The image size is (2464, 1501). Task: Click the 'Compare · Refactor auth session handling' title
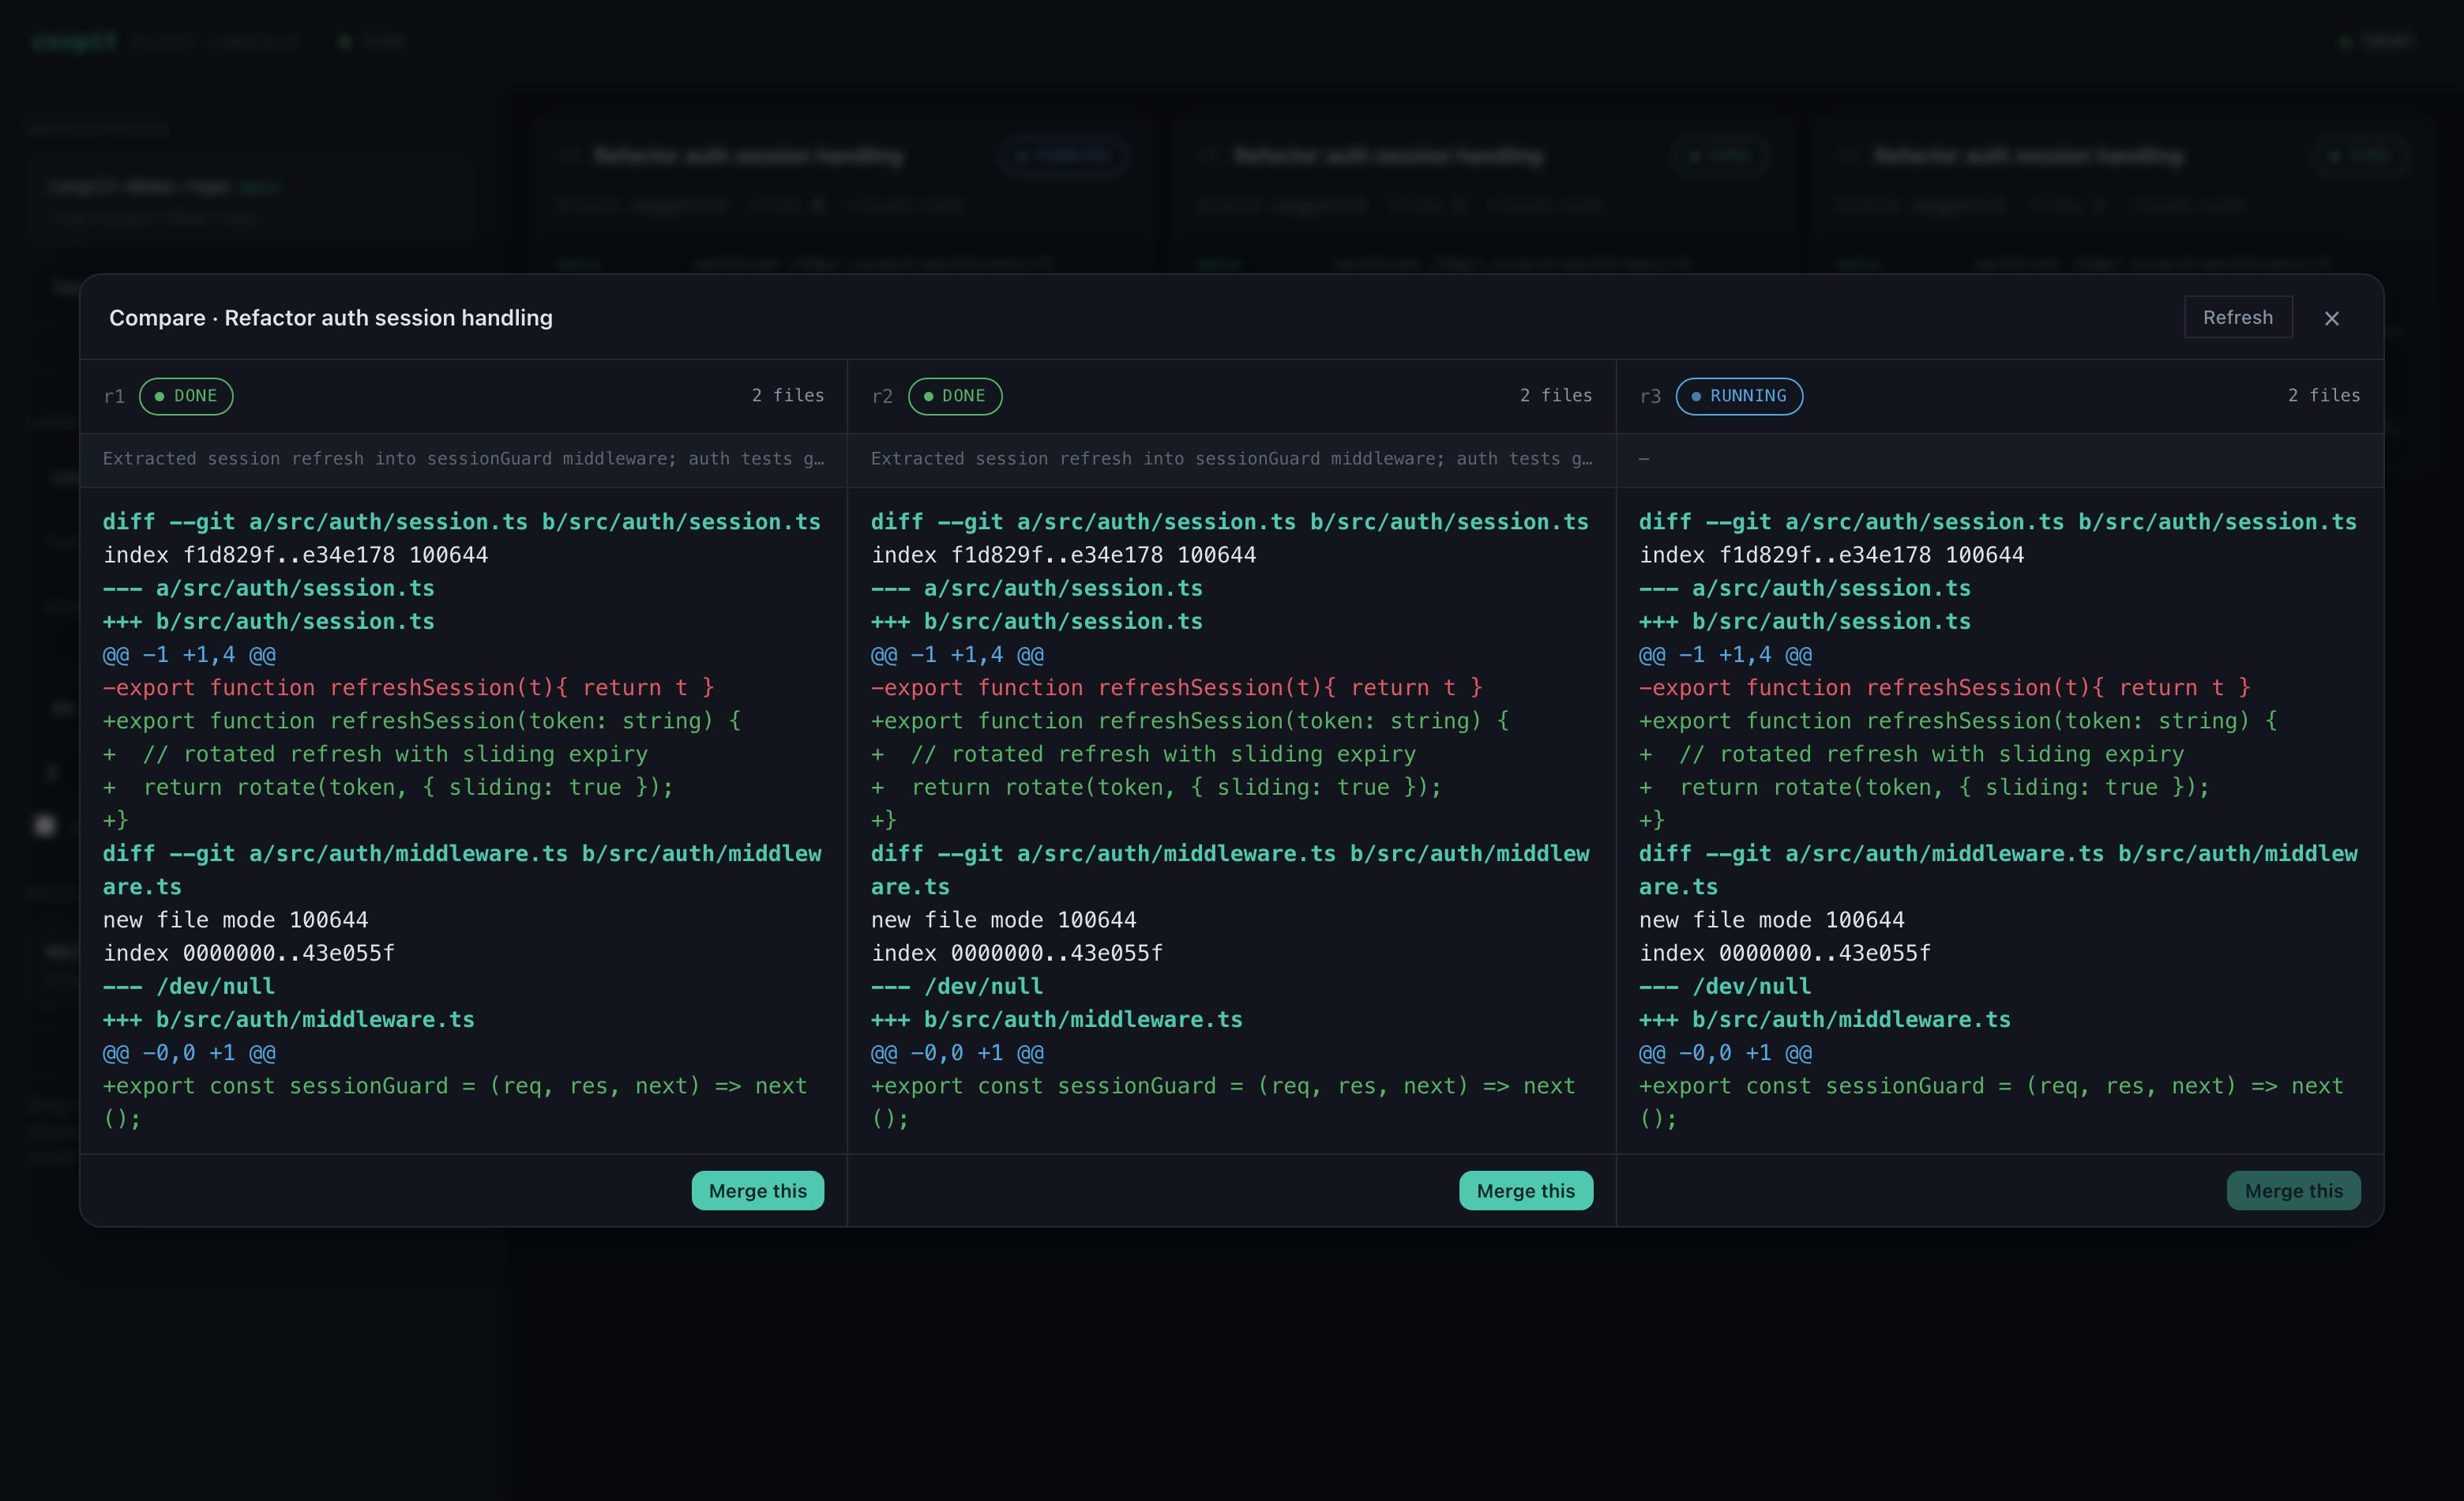coord(331,318)
